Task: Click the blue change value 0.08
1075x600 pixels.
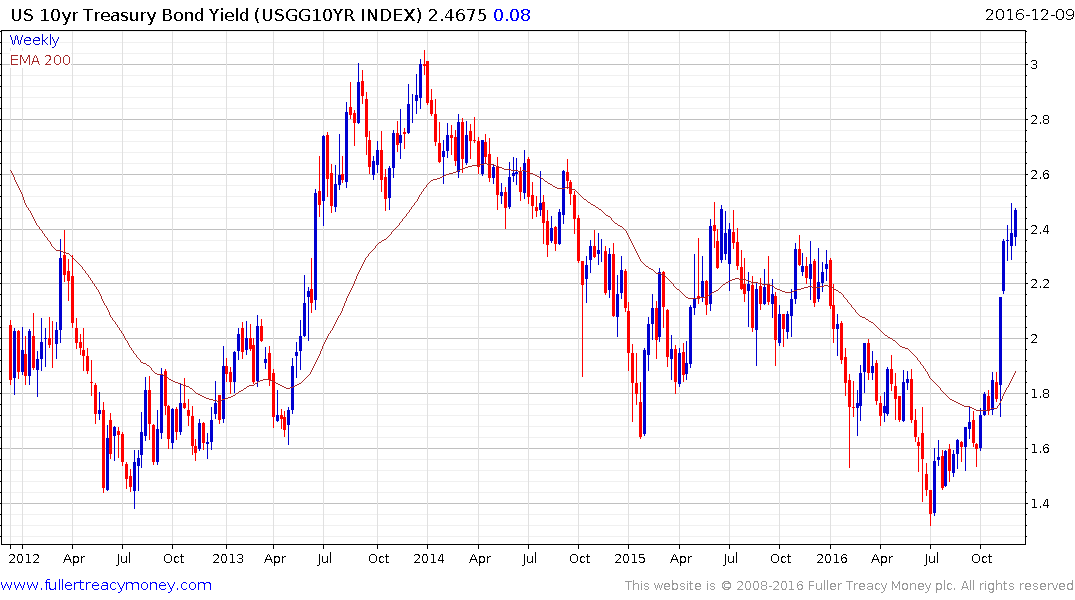Action: [512, 15]
